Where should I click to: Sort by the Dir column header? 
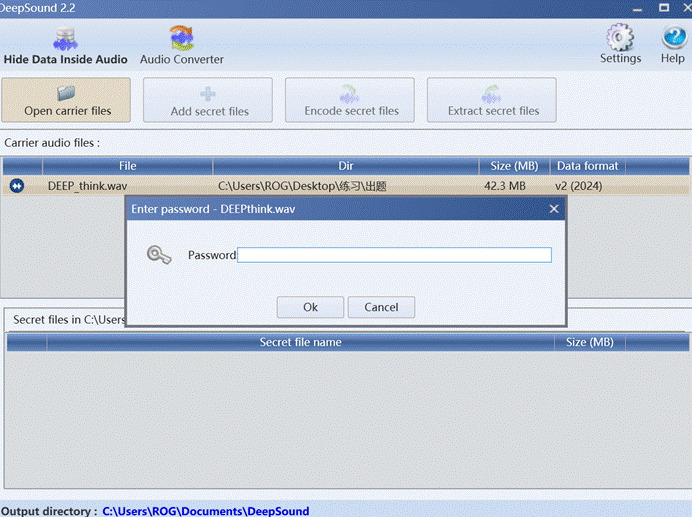[x=346, y=166]
